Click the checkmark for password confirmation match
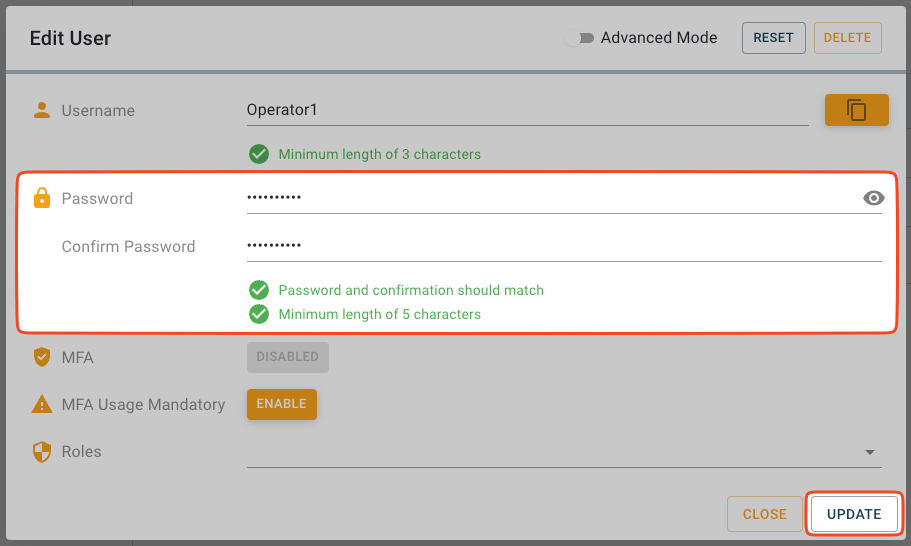Screen dimensions: 911x546 pos(259,290)
